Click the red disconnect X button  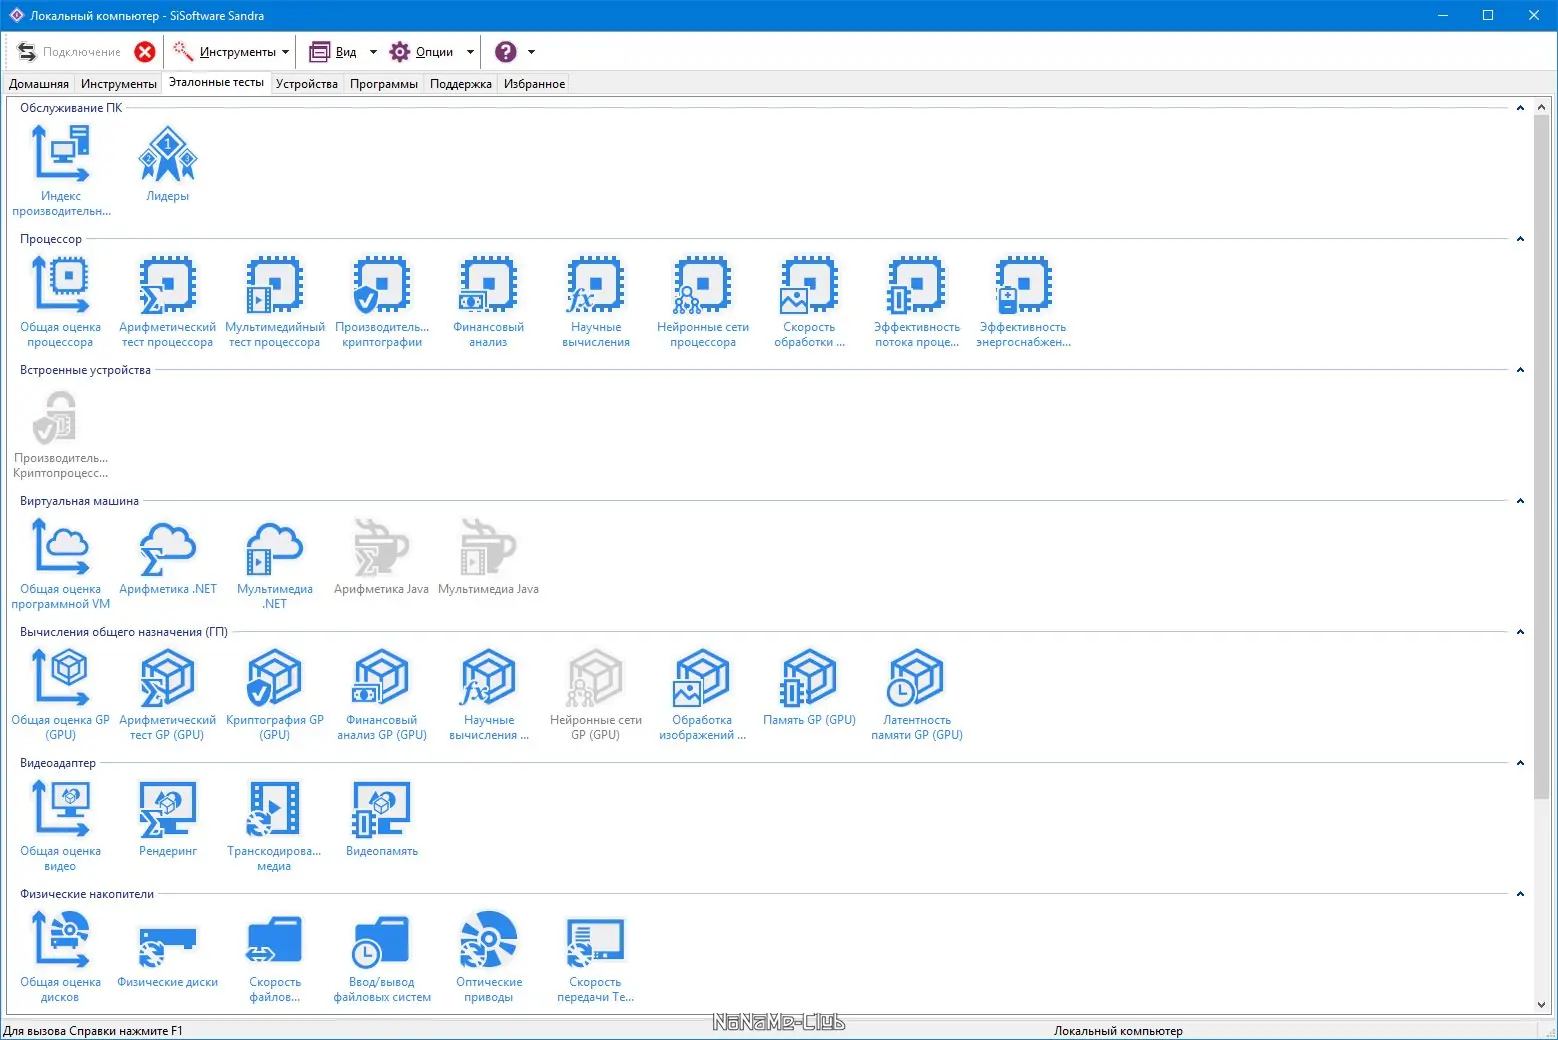coord(145,52)
